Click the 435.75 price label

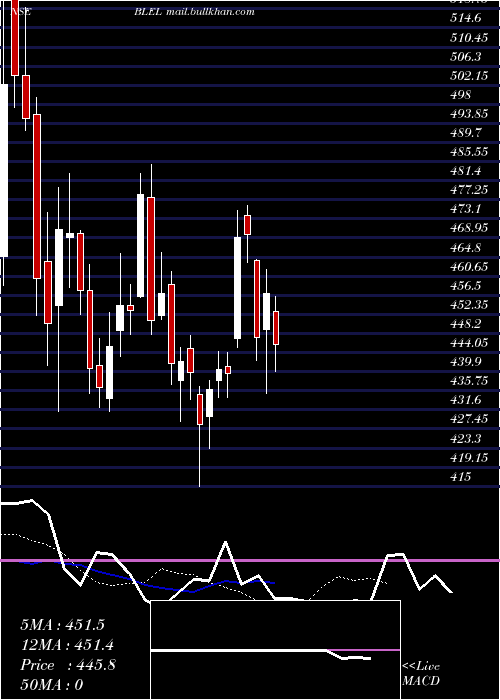pos(469,381)
